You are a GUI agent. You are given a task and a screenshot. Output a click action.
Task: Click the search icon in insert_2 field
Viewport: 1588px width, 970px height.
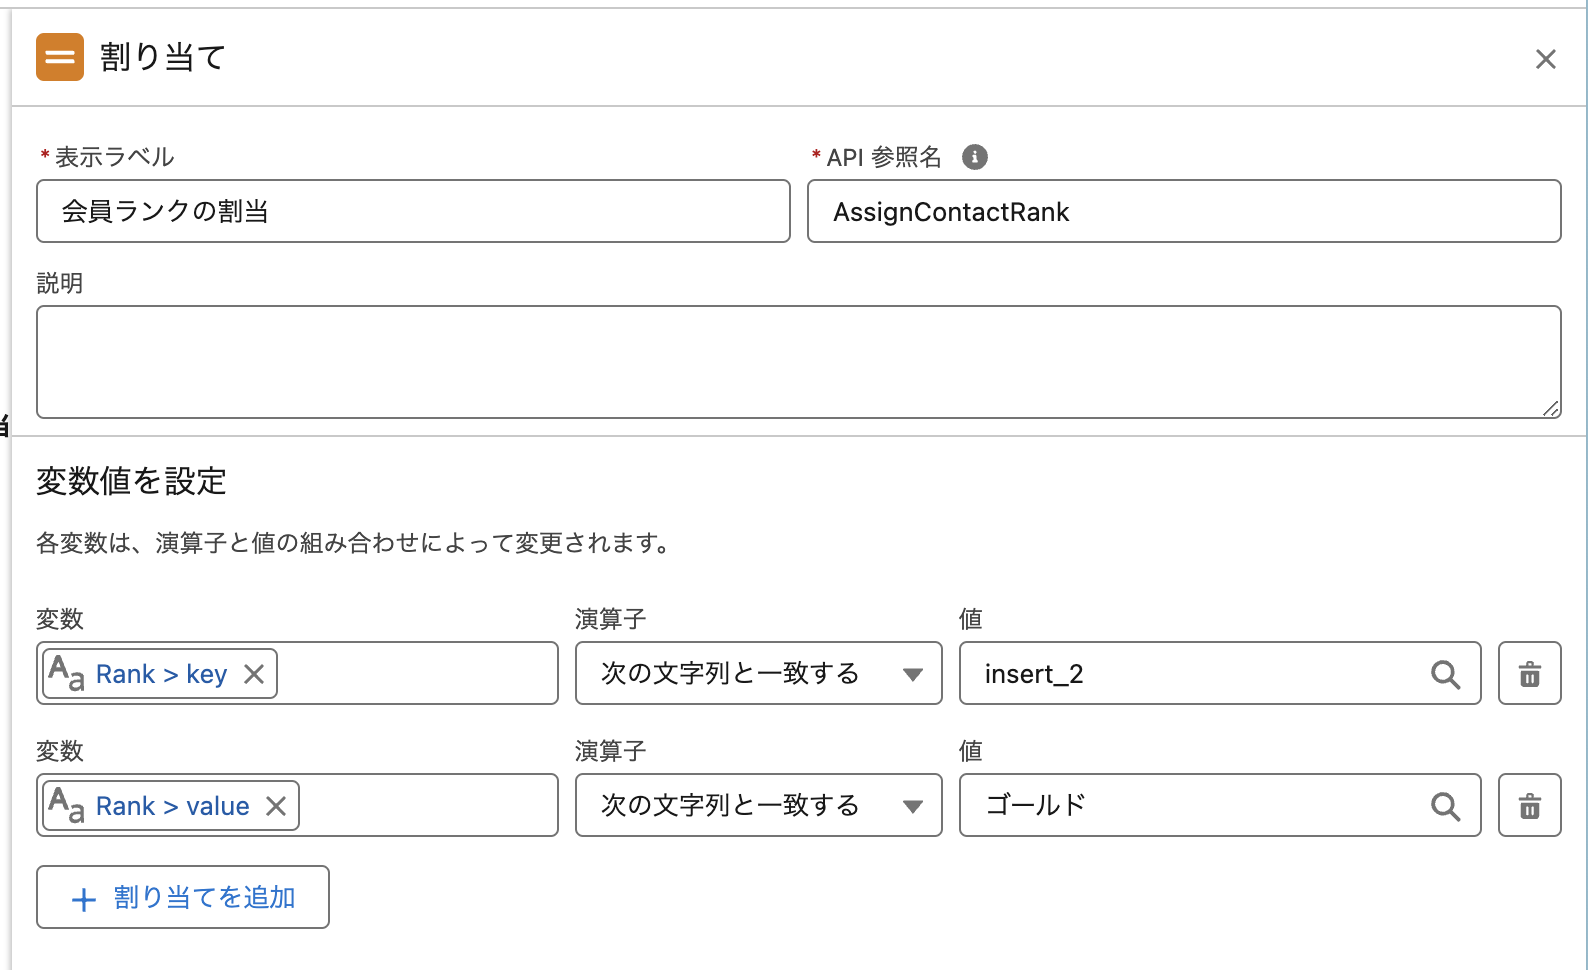tap(1445, 675)
